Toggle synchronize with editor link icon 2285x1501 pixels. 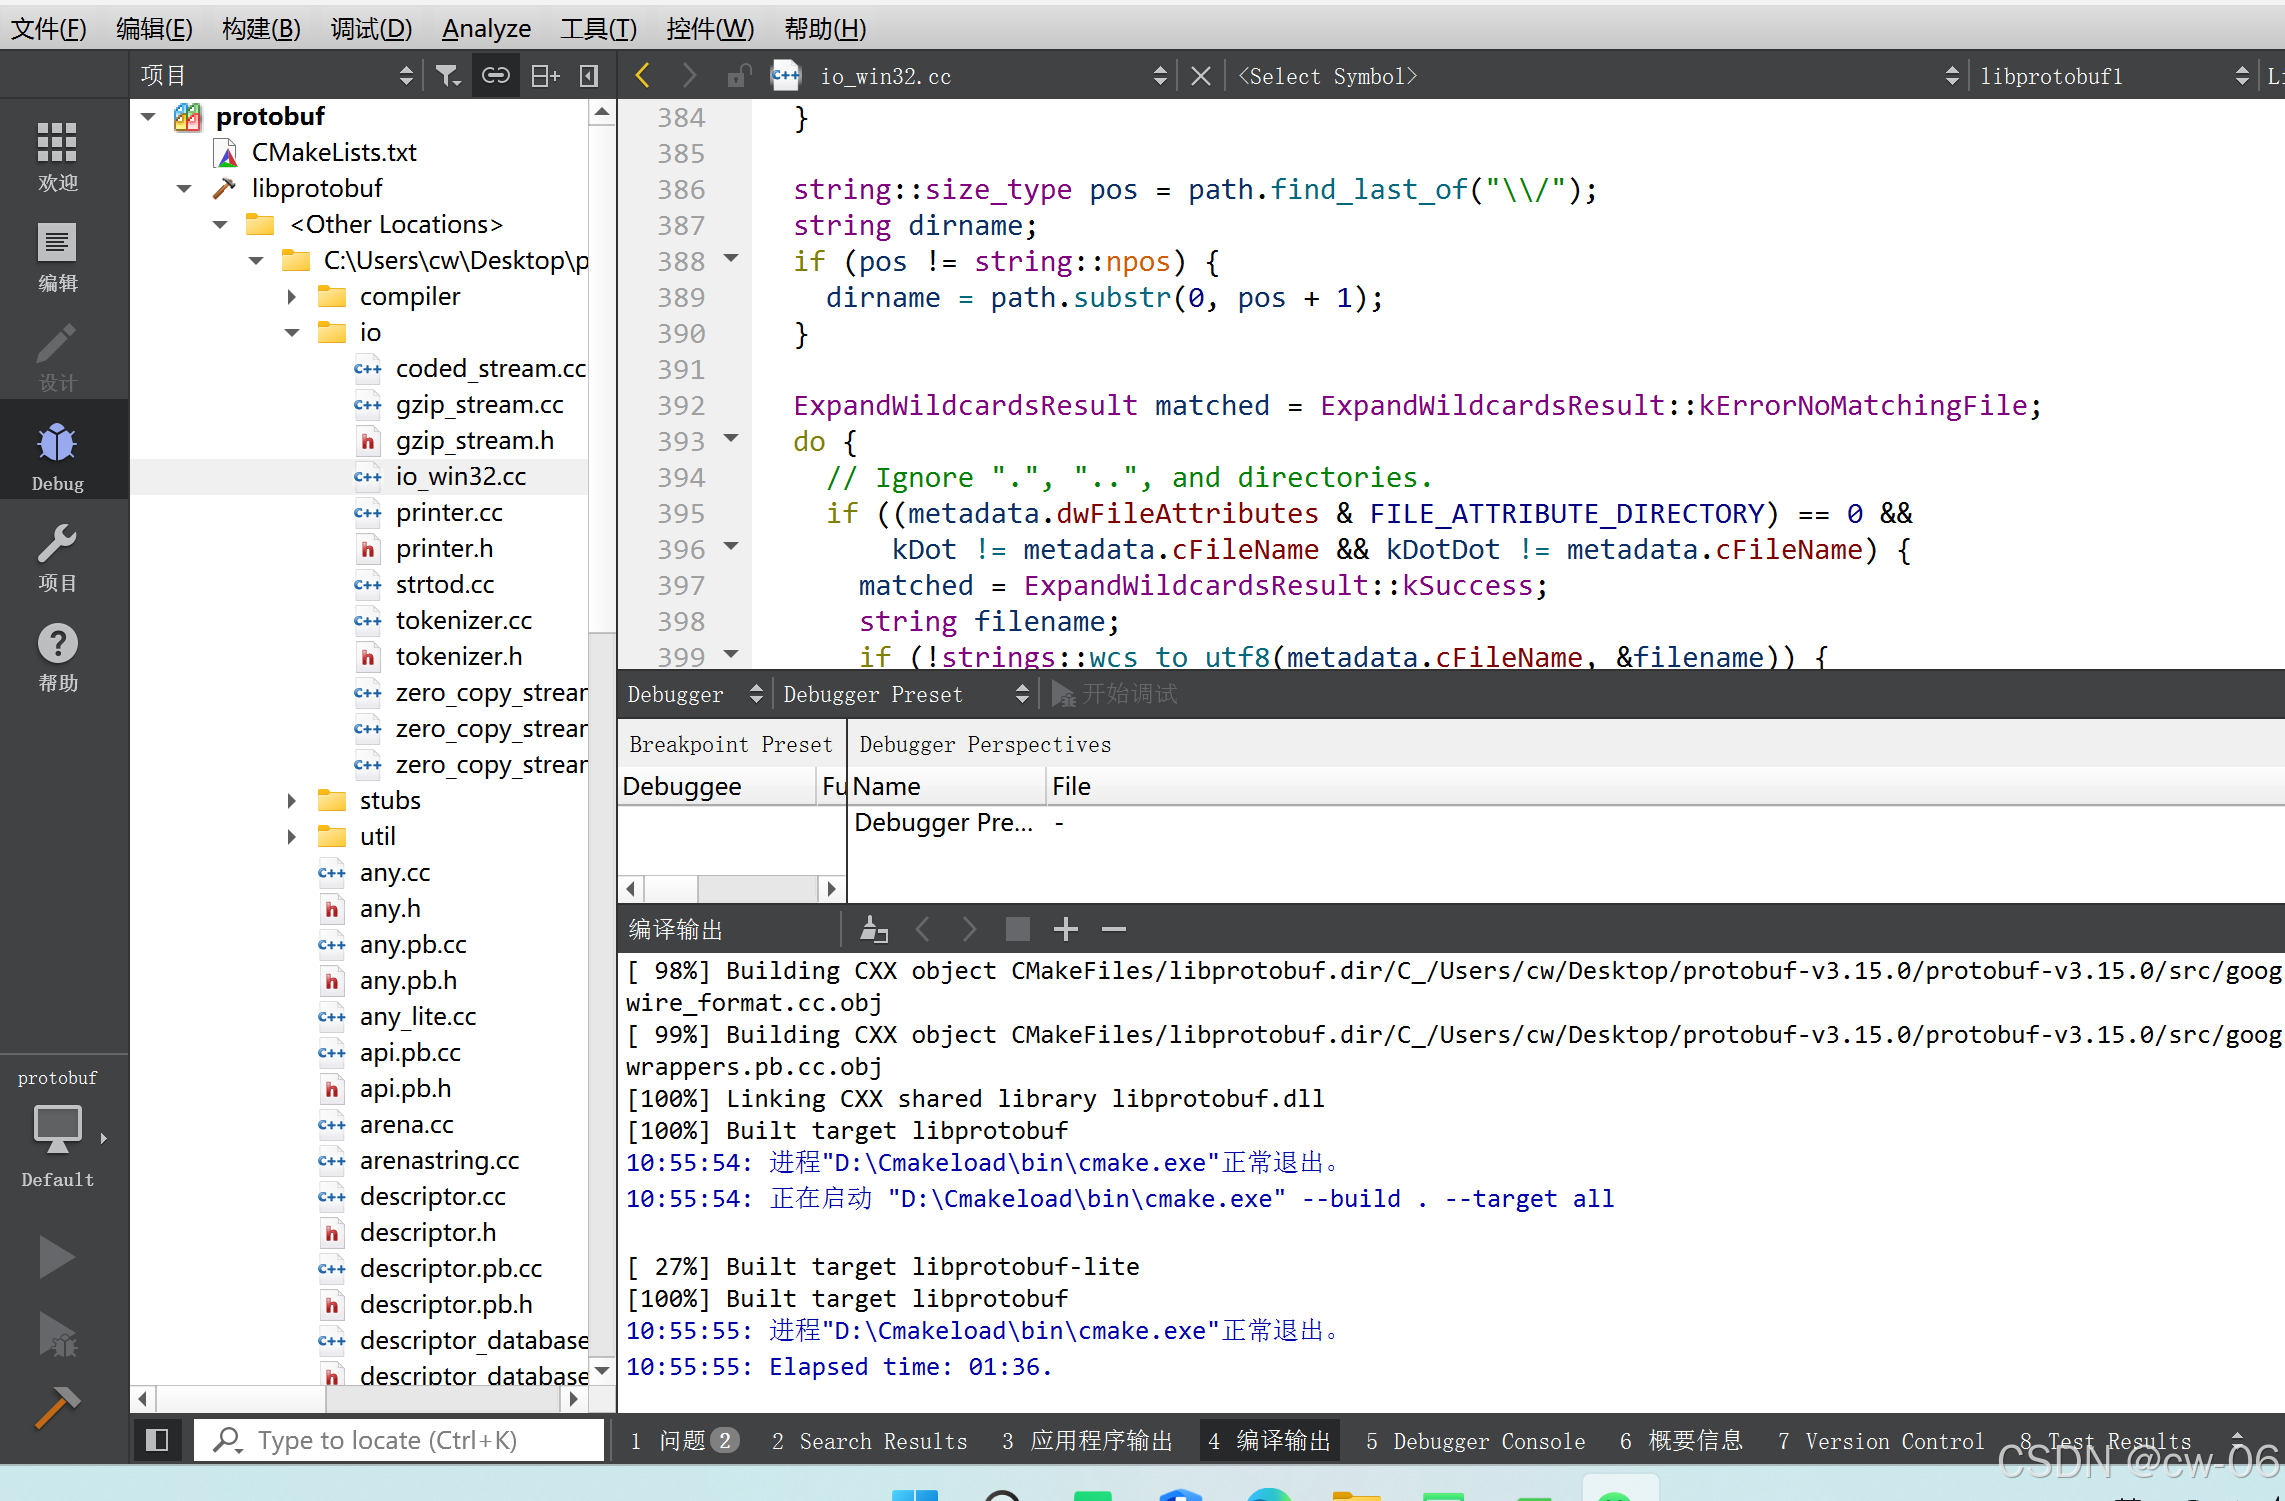496,76
